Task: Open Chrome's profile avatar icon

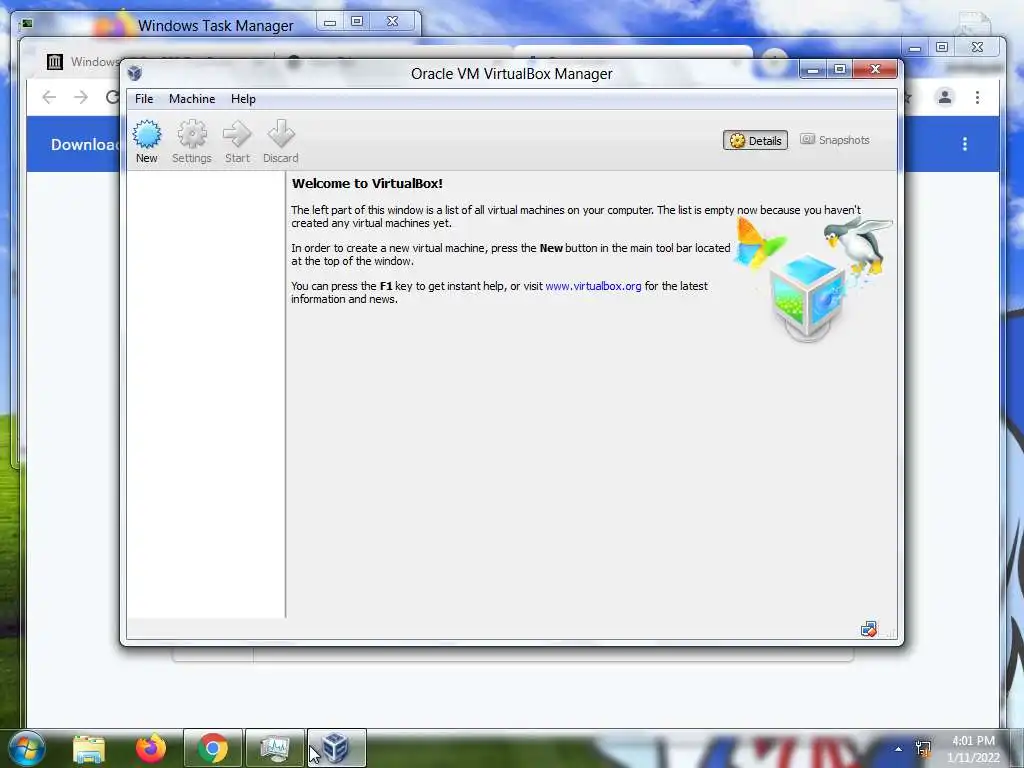Action: pos(944,97)
